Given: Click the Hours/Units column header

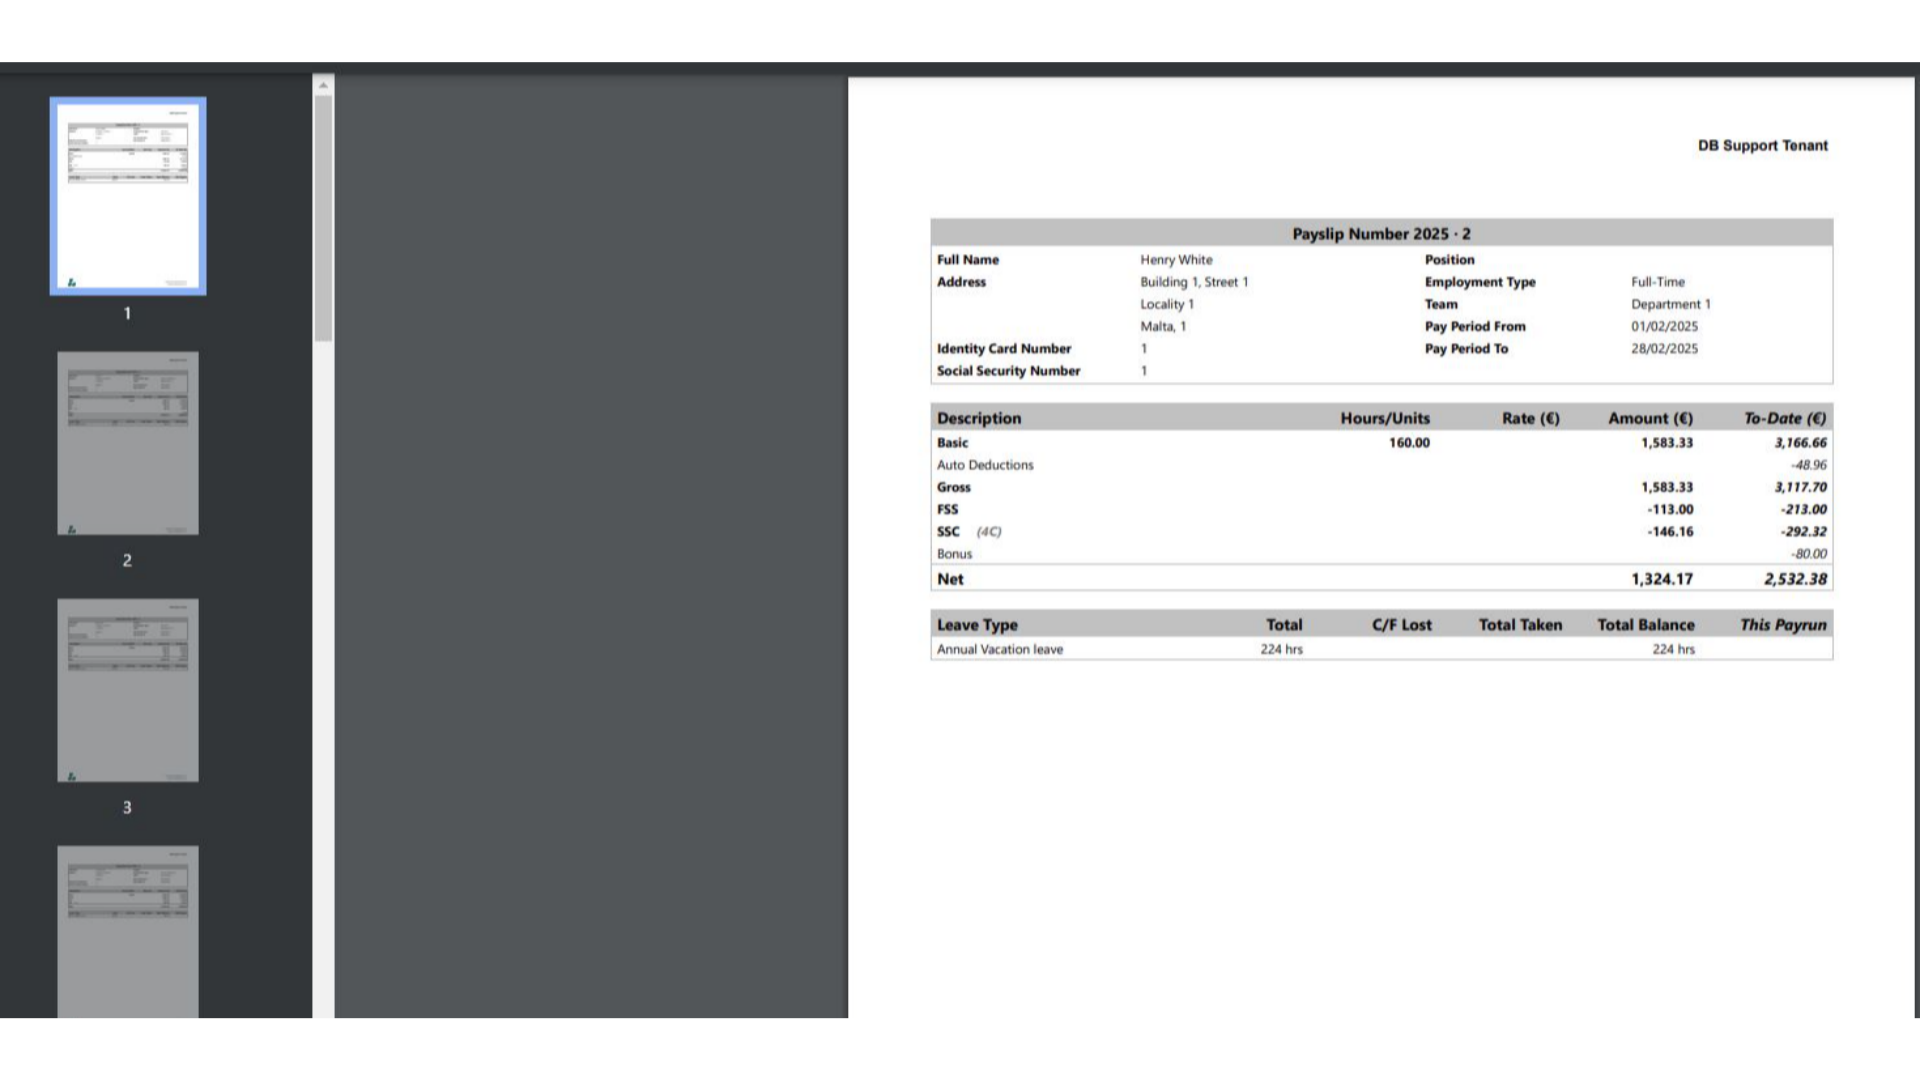Looking at the screenshot, I should 1384,418.
